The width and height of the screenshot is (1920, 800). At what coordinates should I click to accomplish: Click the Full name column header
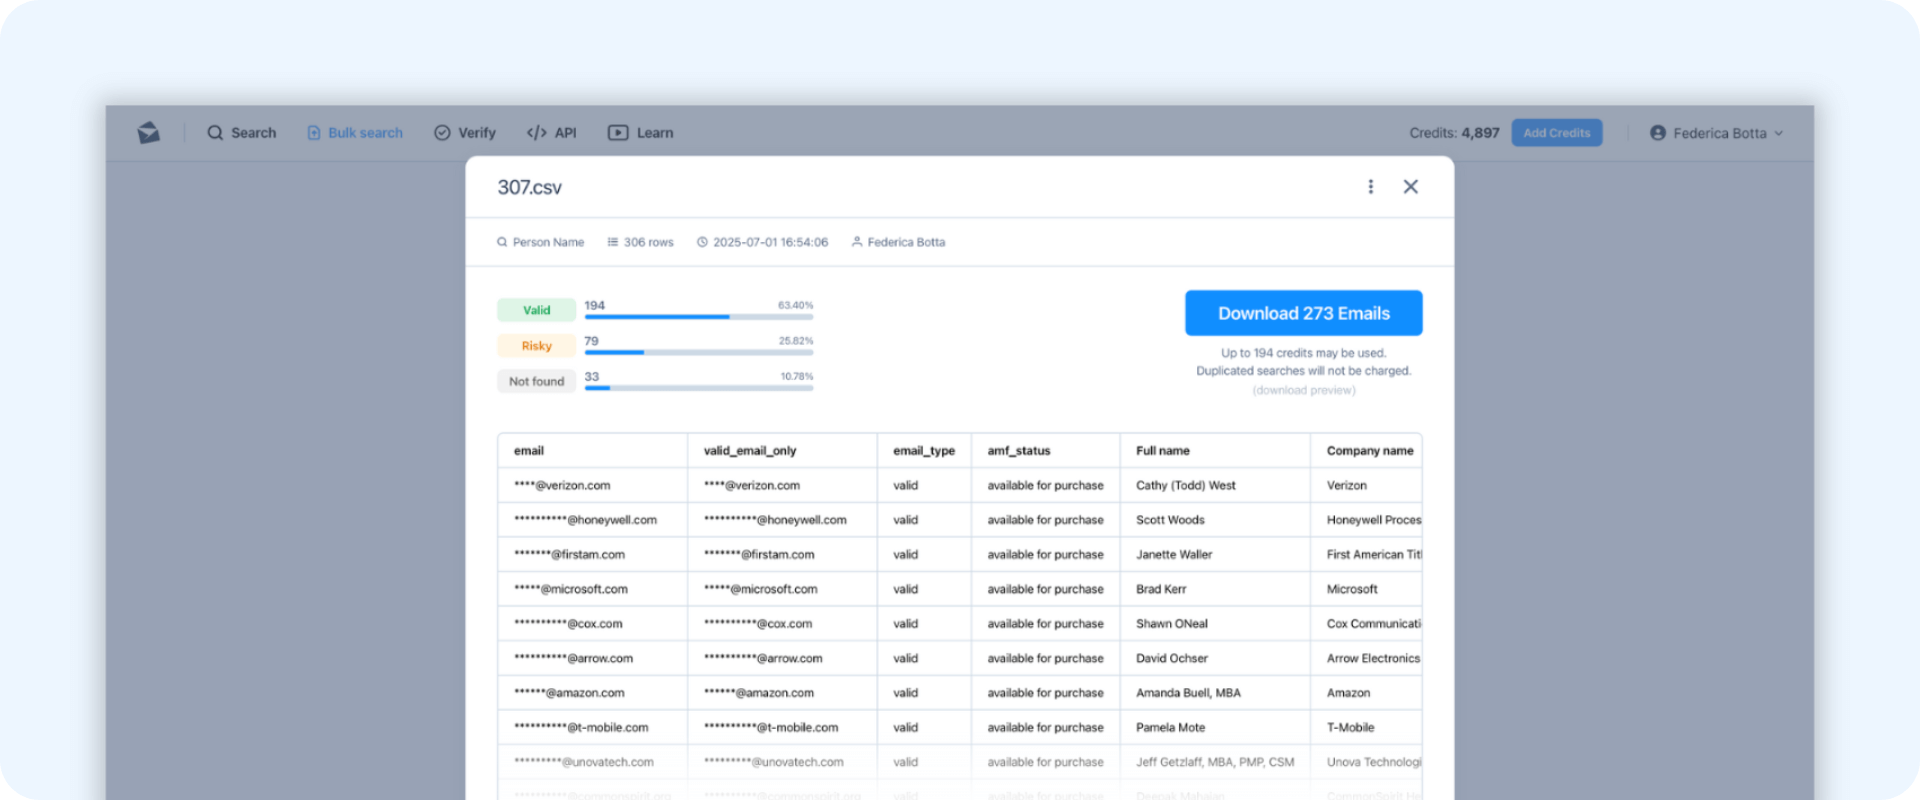click(1215, 451)
